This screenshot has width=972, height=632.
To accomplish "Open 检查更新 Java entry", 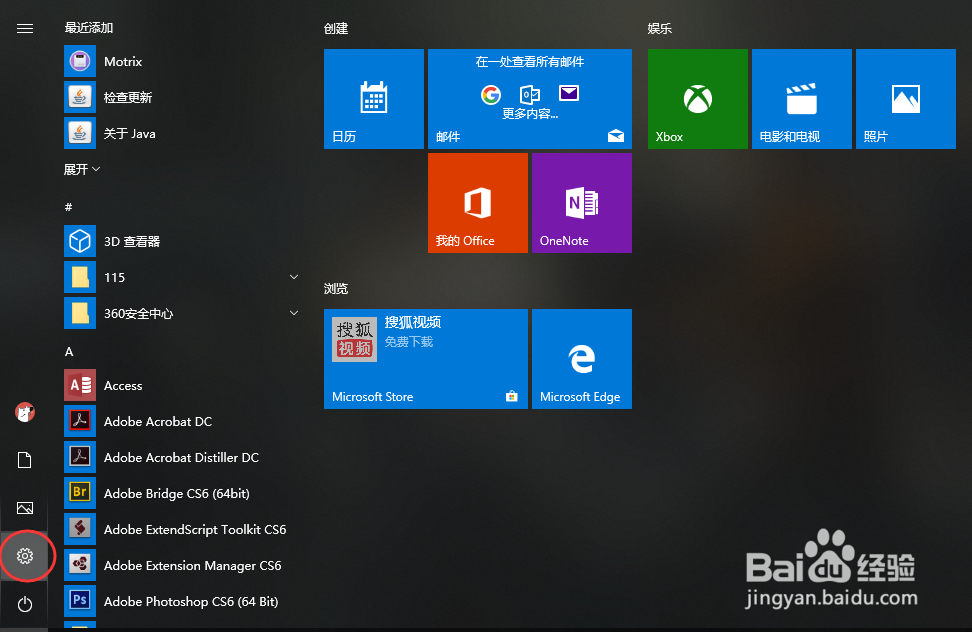I will point(182,97).
